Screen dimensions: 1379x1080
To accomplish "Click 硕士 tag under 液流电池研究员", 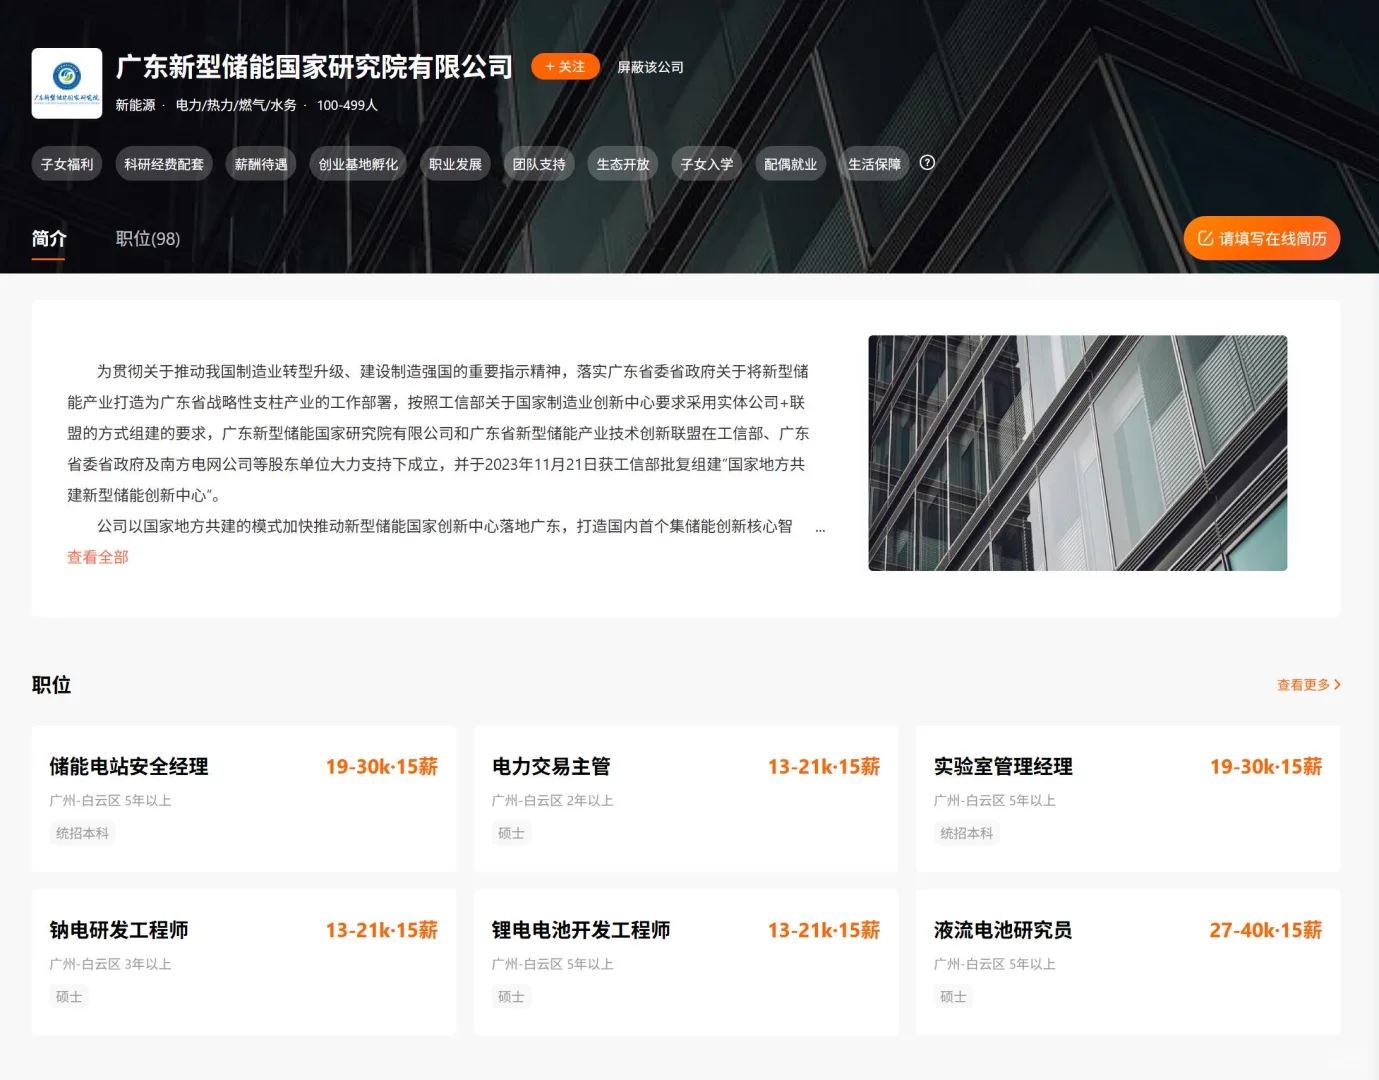I will click(x=953, y=996).
